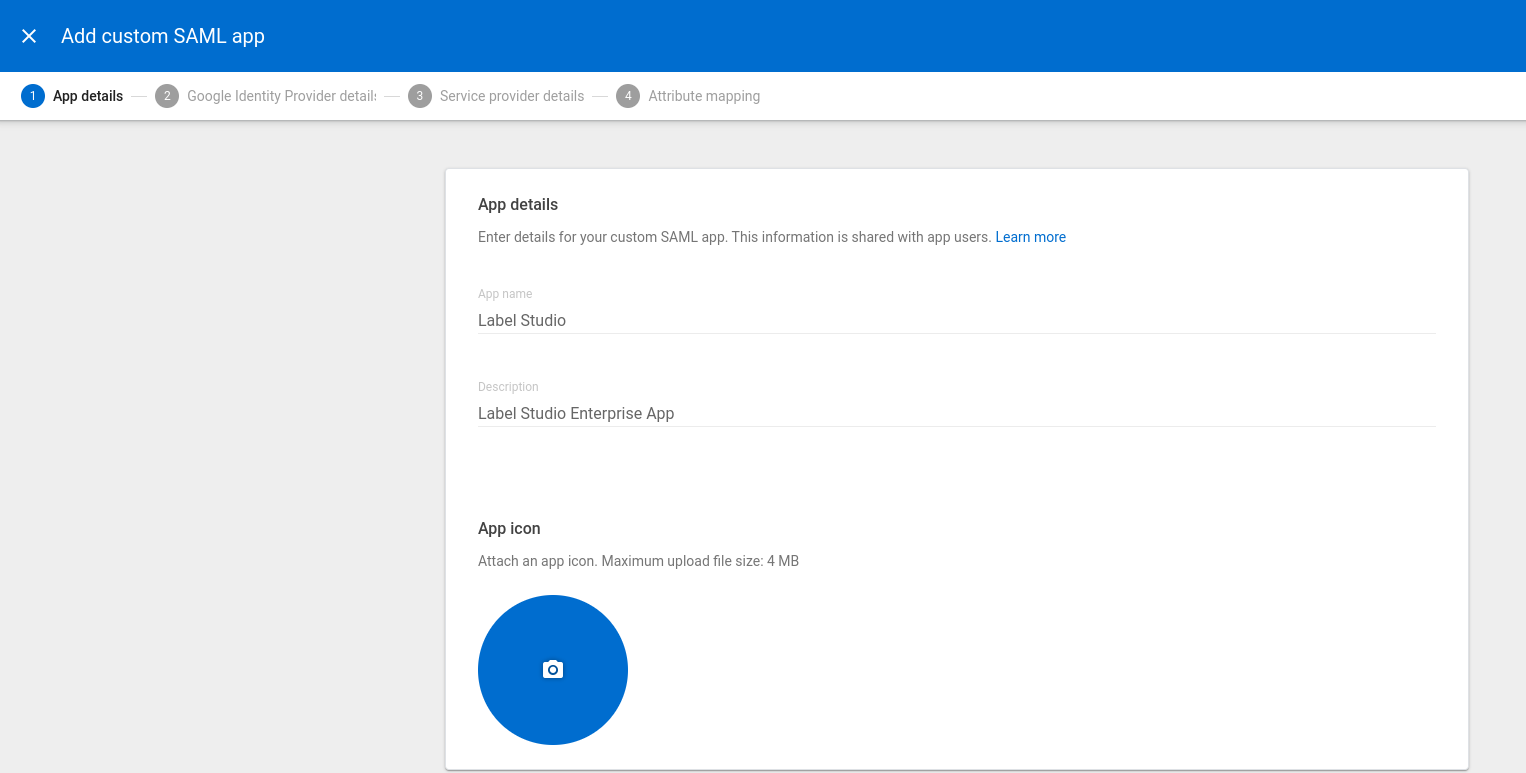Click the camera icon to upload image

pos(553,669)
